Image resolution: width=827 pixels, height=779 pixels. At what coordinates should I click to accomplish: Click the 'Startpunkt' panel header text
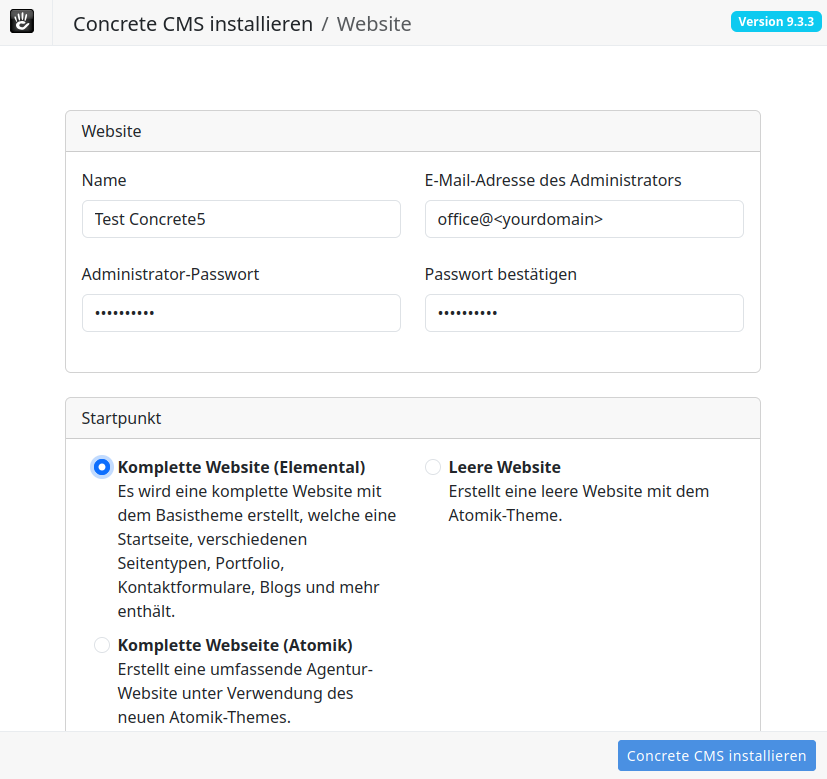(x=121, y=418)
